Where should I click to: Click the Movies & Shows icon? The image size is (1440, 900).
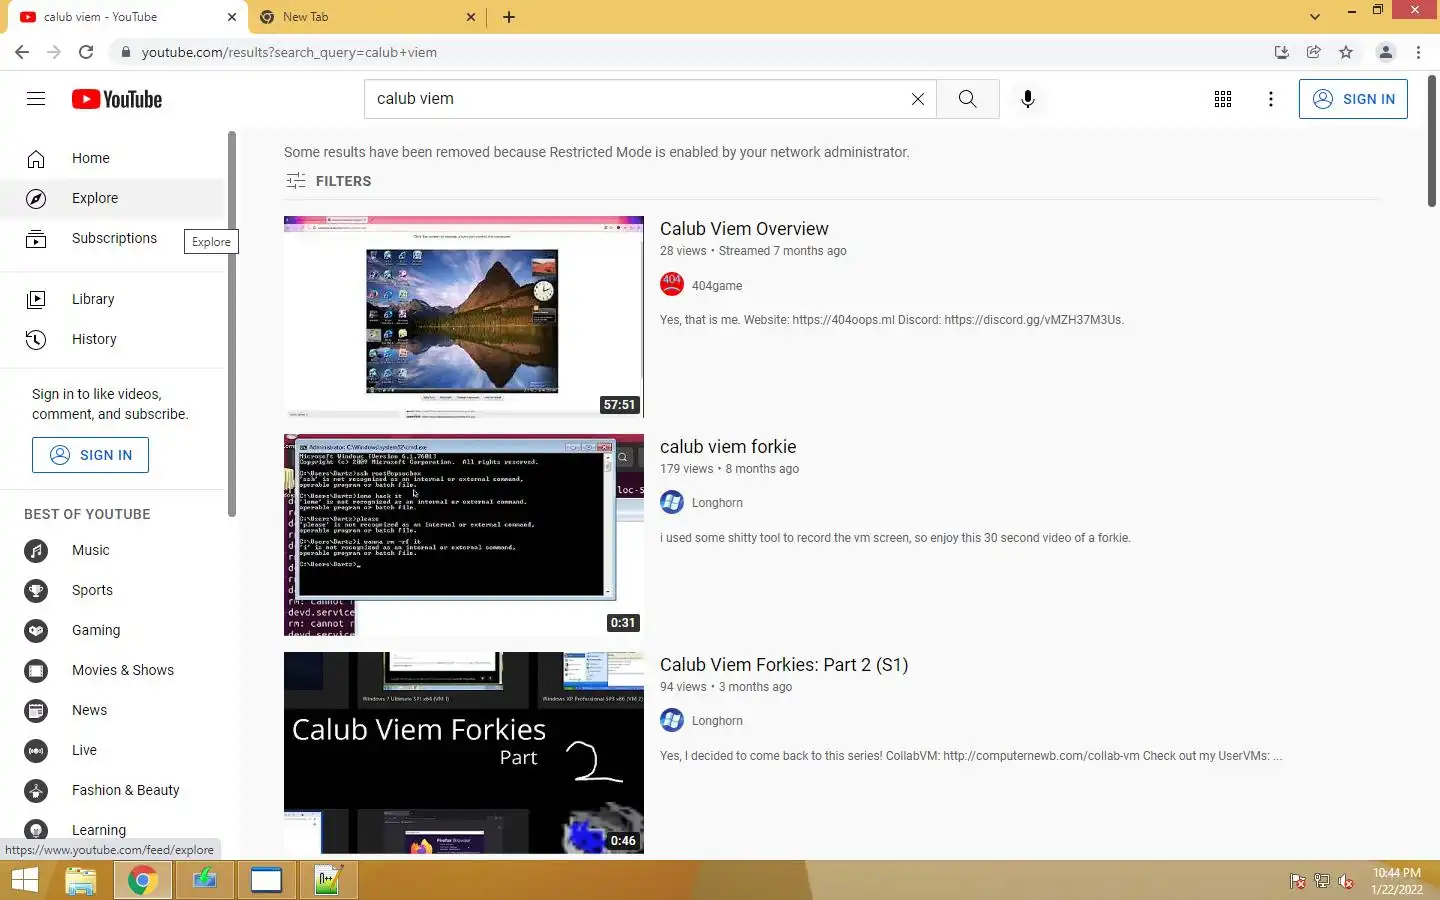pos(36,670)
